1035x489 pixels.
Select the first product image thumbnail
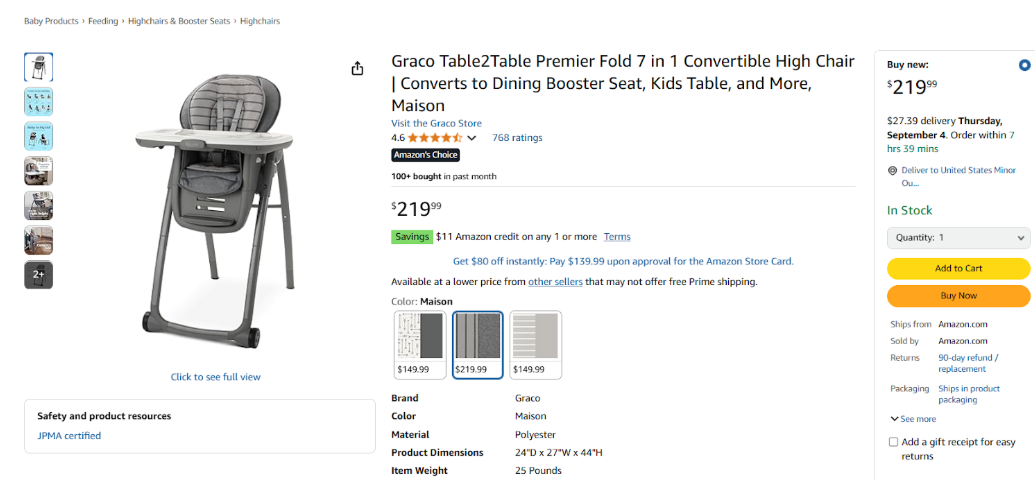pos(39,67)
